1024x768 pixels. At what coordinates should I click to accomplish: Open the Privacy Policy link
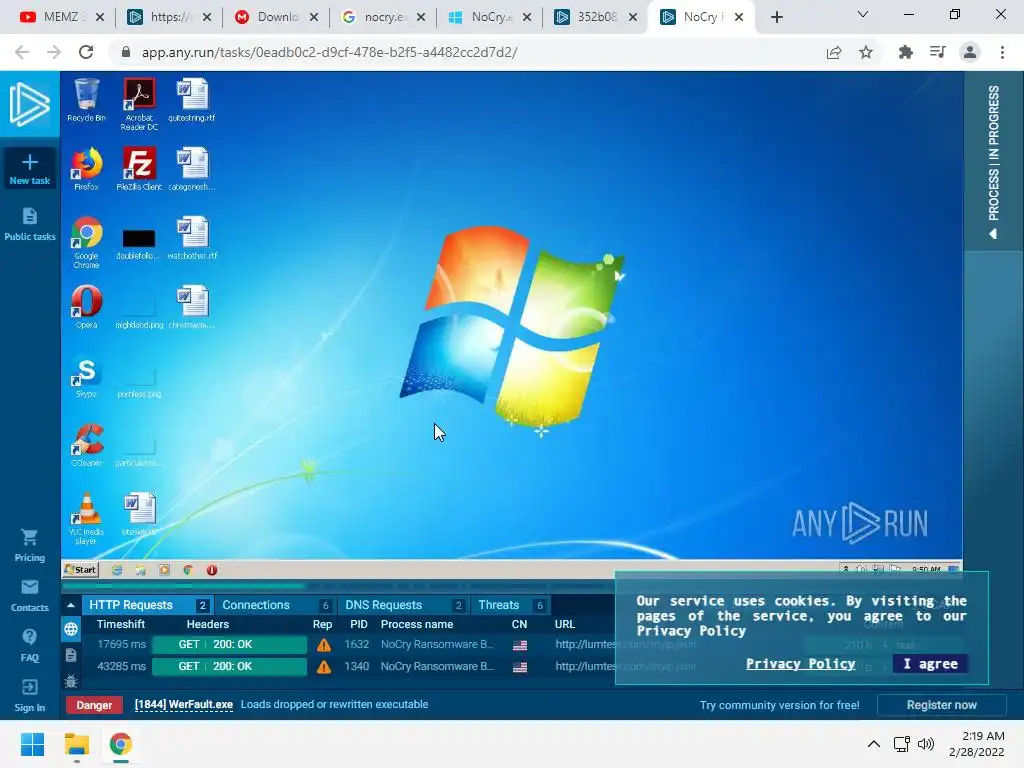(x=801, y=664)
